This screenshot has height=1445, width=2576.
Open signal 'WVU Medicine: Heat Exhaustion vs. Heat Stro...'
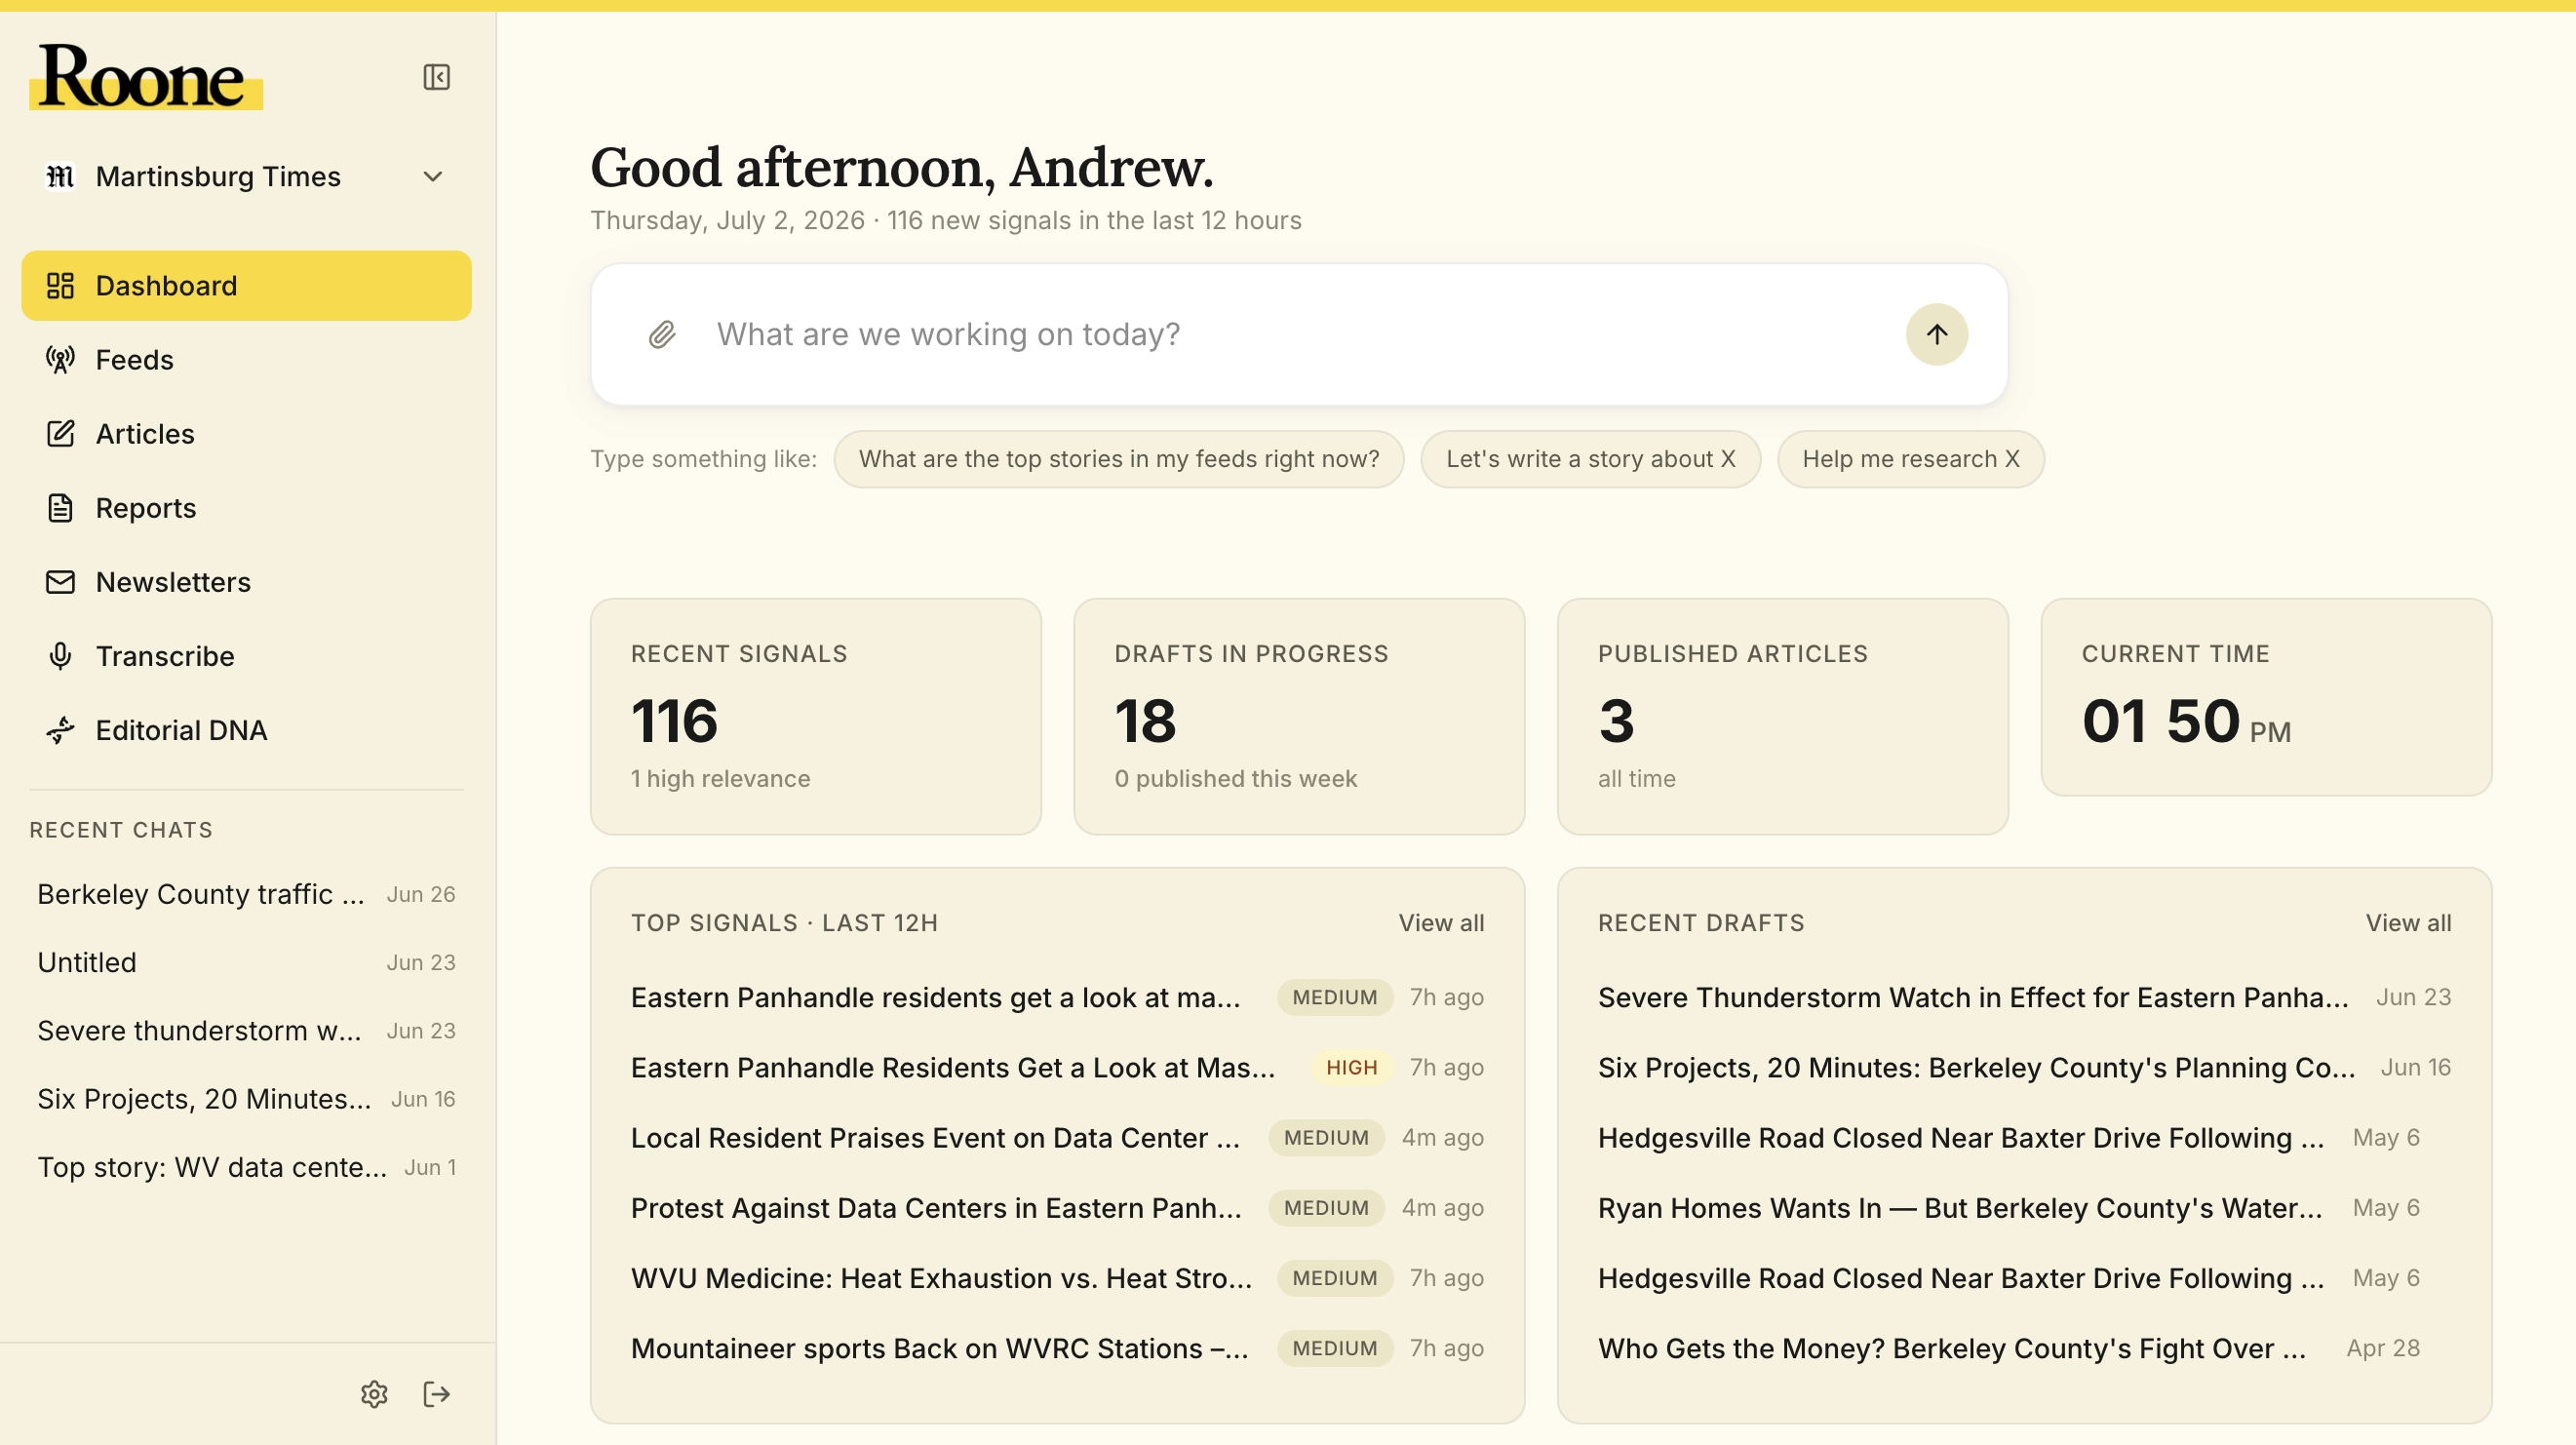[x=1057, y=1278]
